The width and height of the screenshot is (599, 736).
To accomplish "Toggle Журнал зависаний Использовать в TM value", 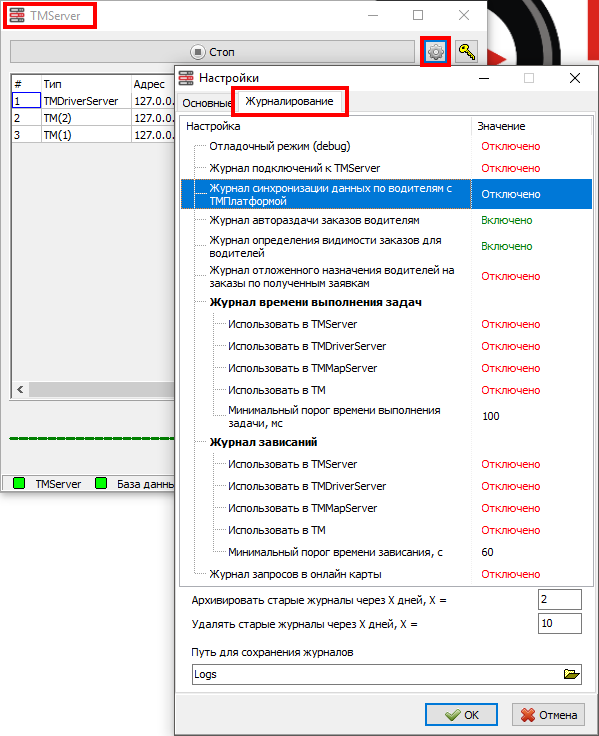I will pyautogui.click(x=510, y=530).
